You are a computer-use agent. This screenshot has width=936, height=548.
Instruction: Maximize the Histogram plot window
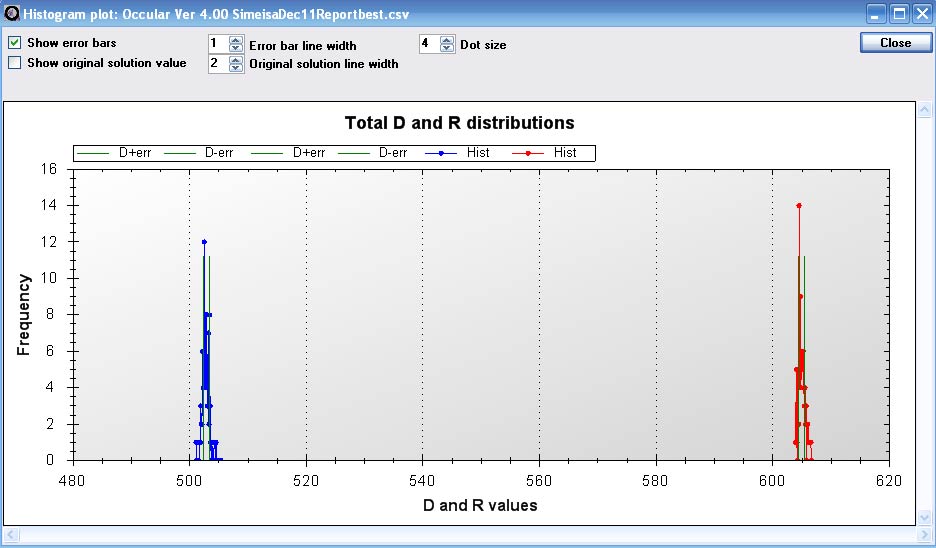899,14
